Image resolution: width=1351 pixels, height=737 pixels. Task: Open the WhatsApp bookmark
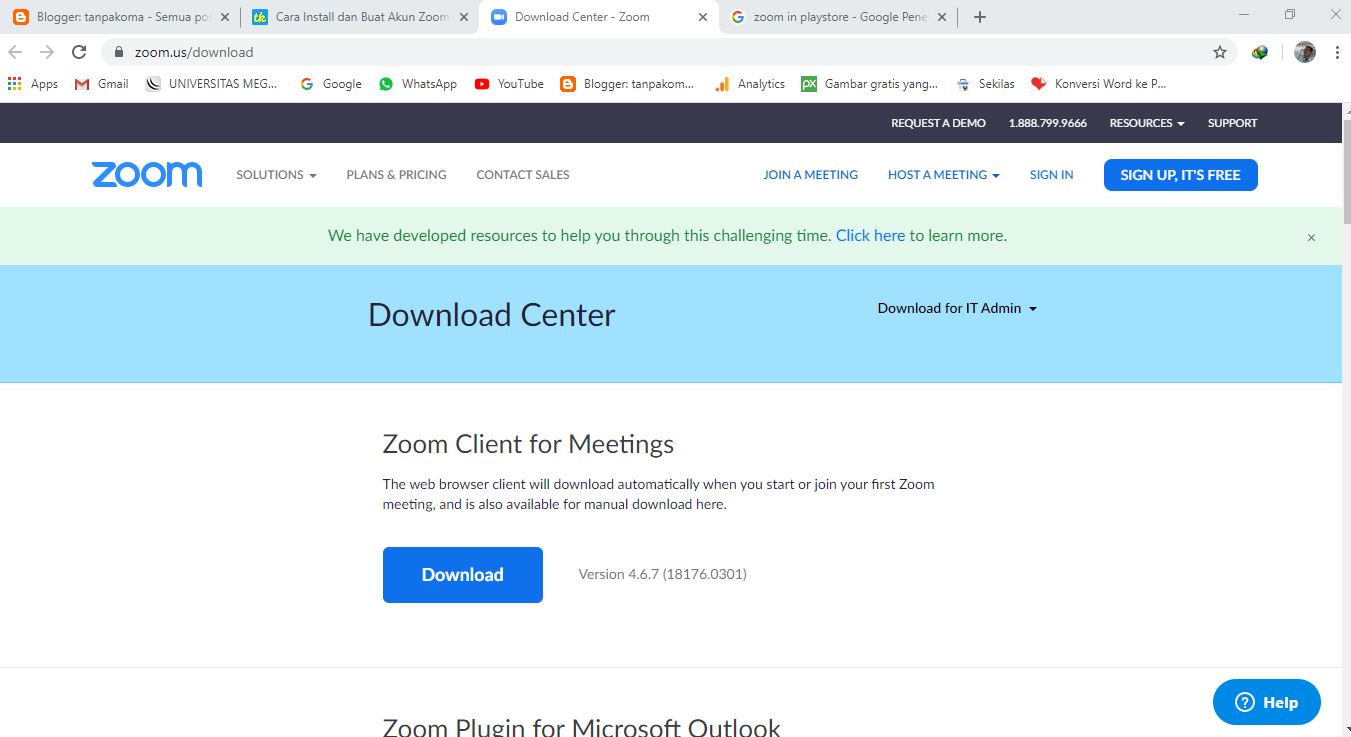pos(418,84)
